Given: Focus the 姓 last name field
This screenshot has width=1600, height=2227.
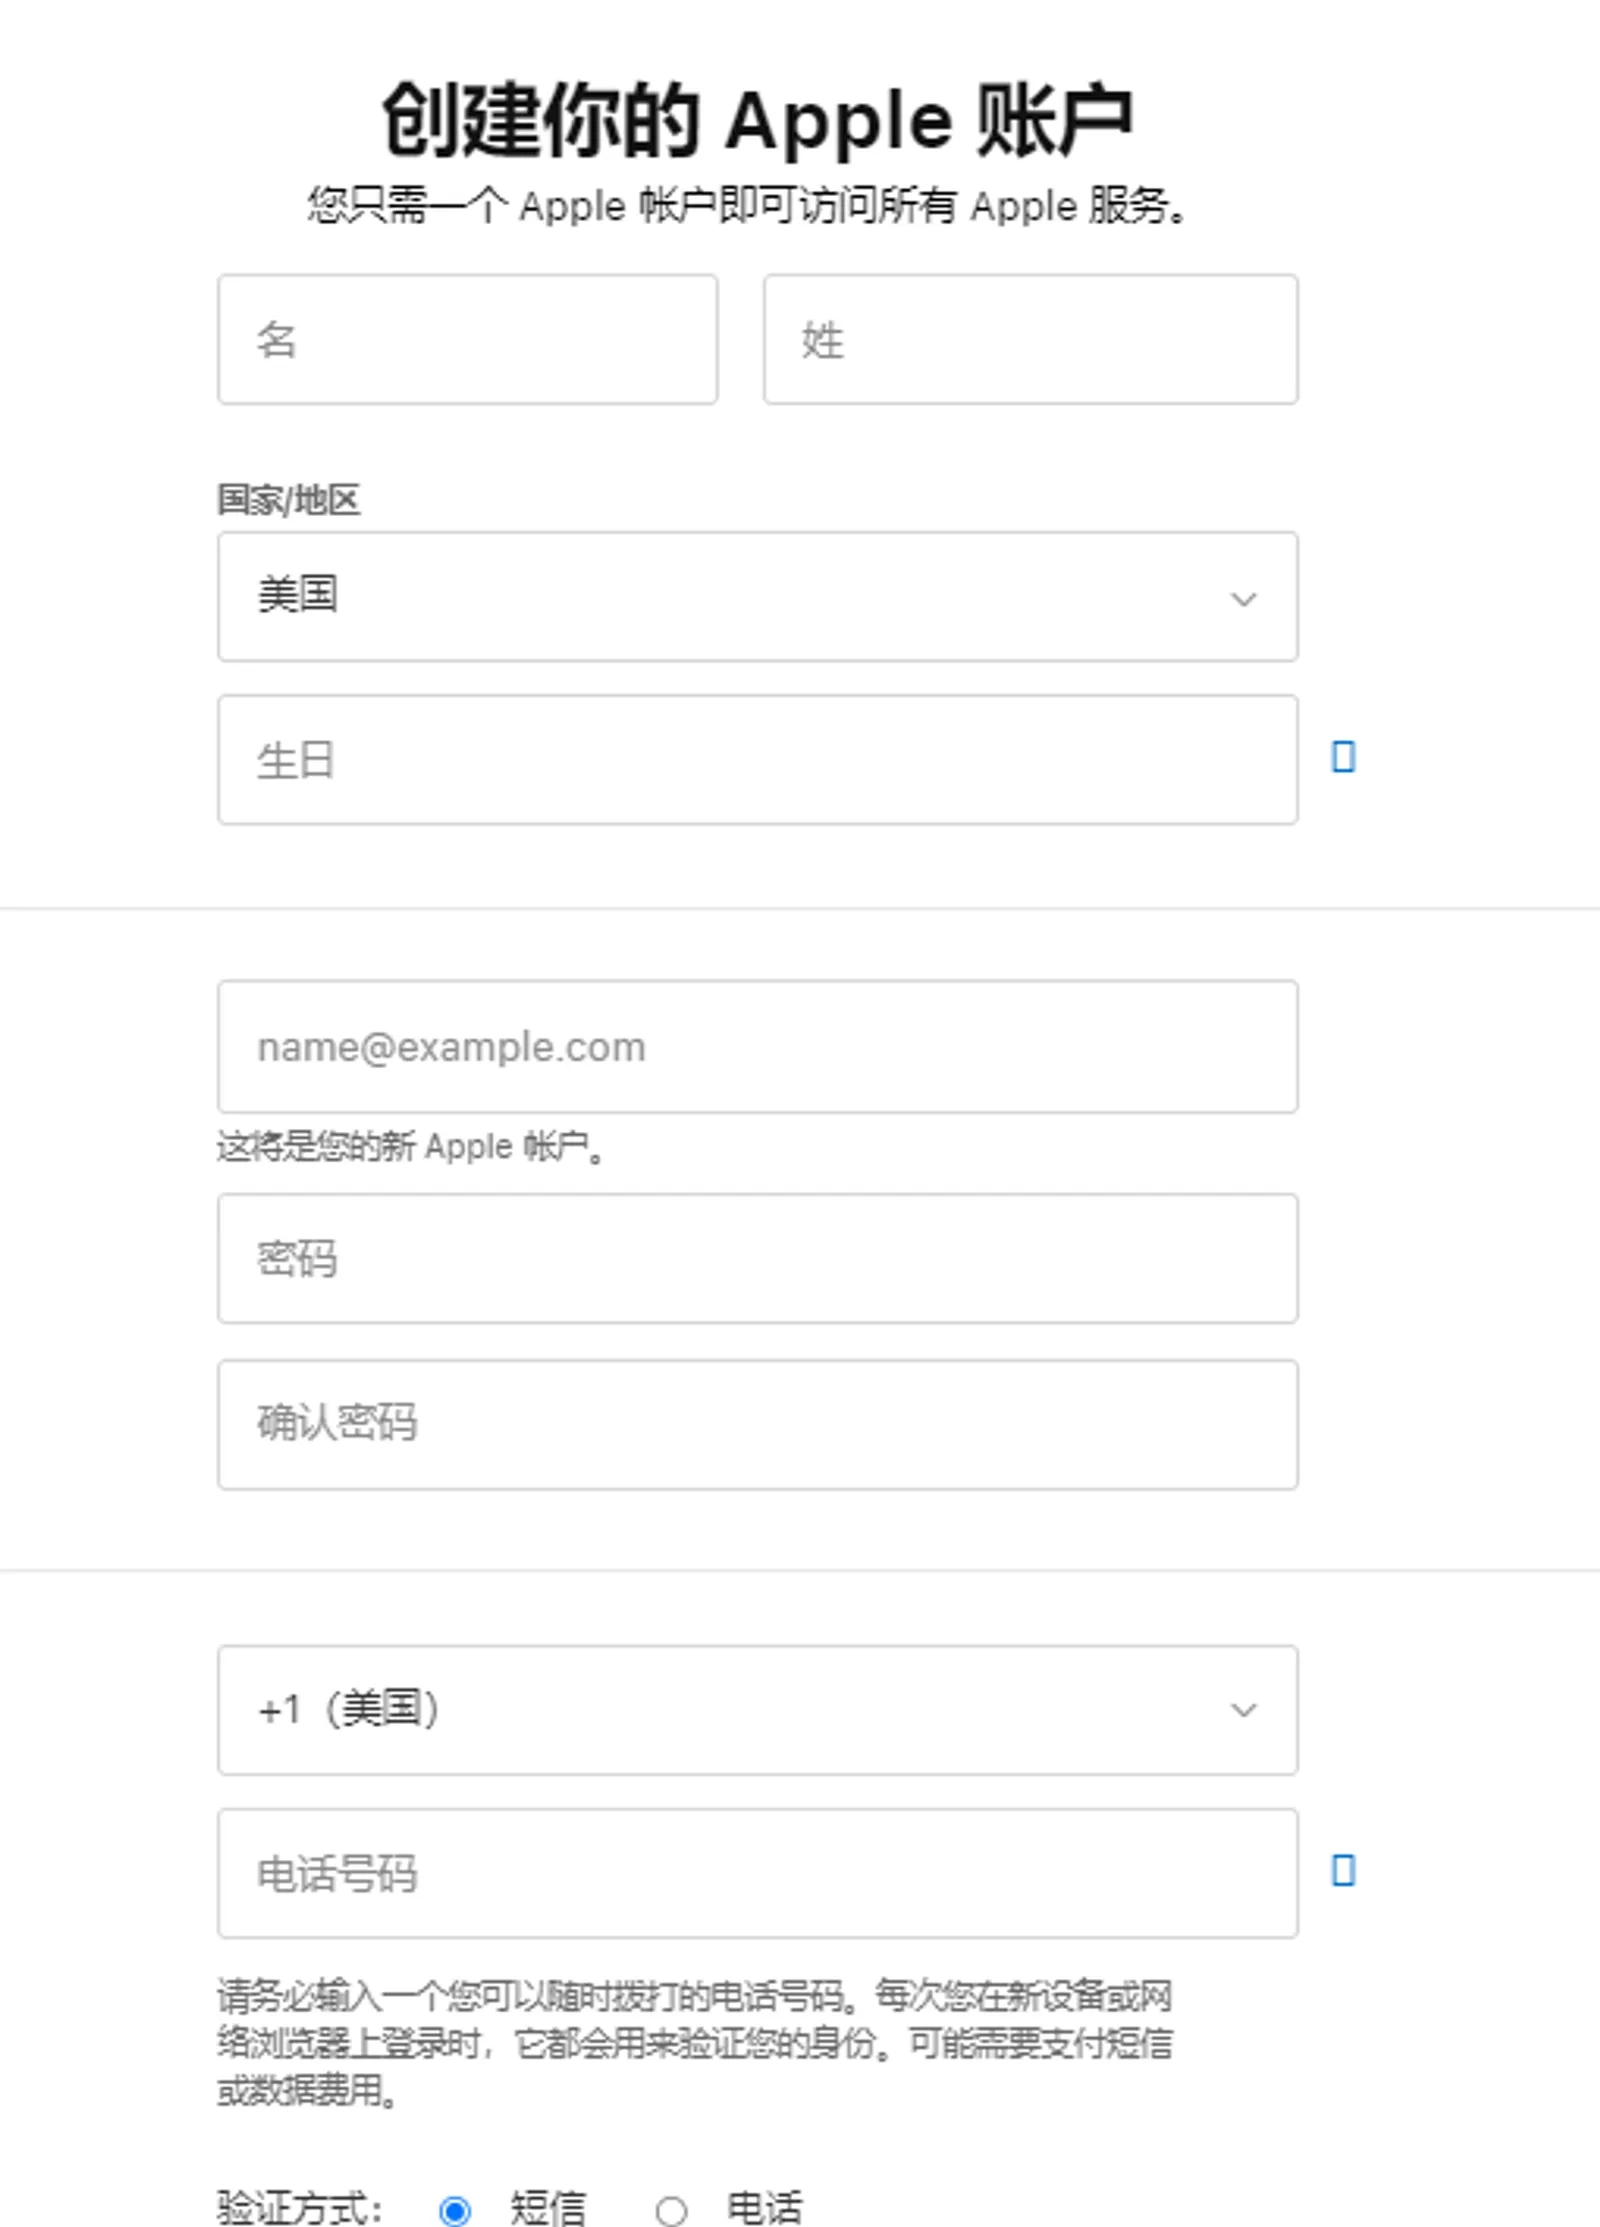Looking at the screenshot, I should [x=1031, y=340].
